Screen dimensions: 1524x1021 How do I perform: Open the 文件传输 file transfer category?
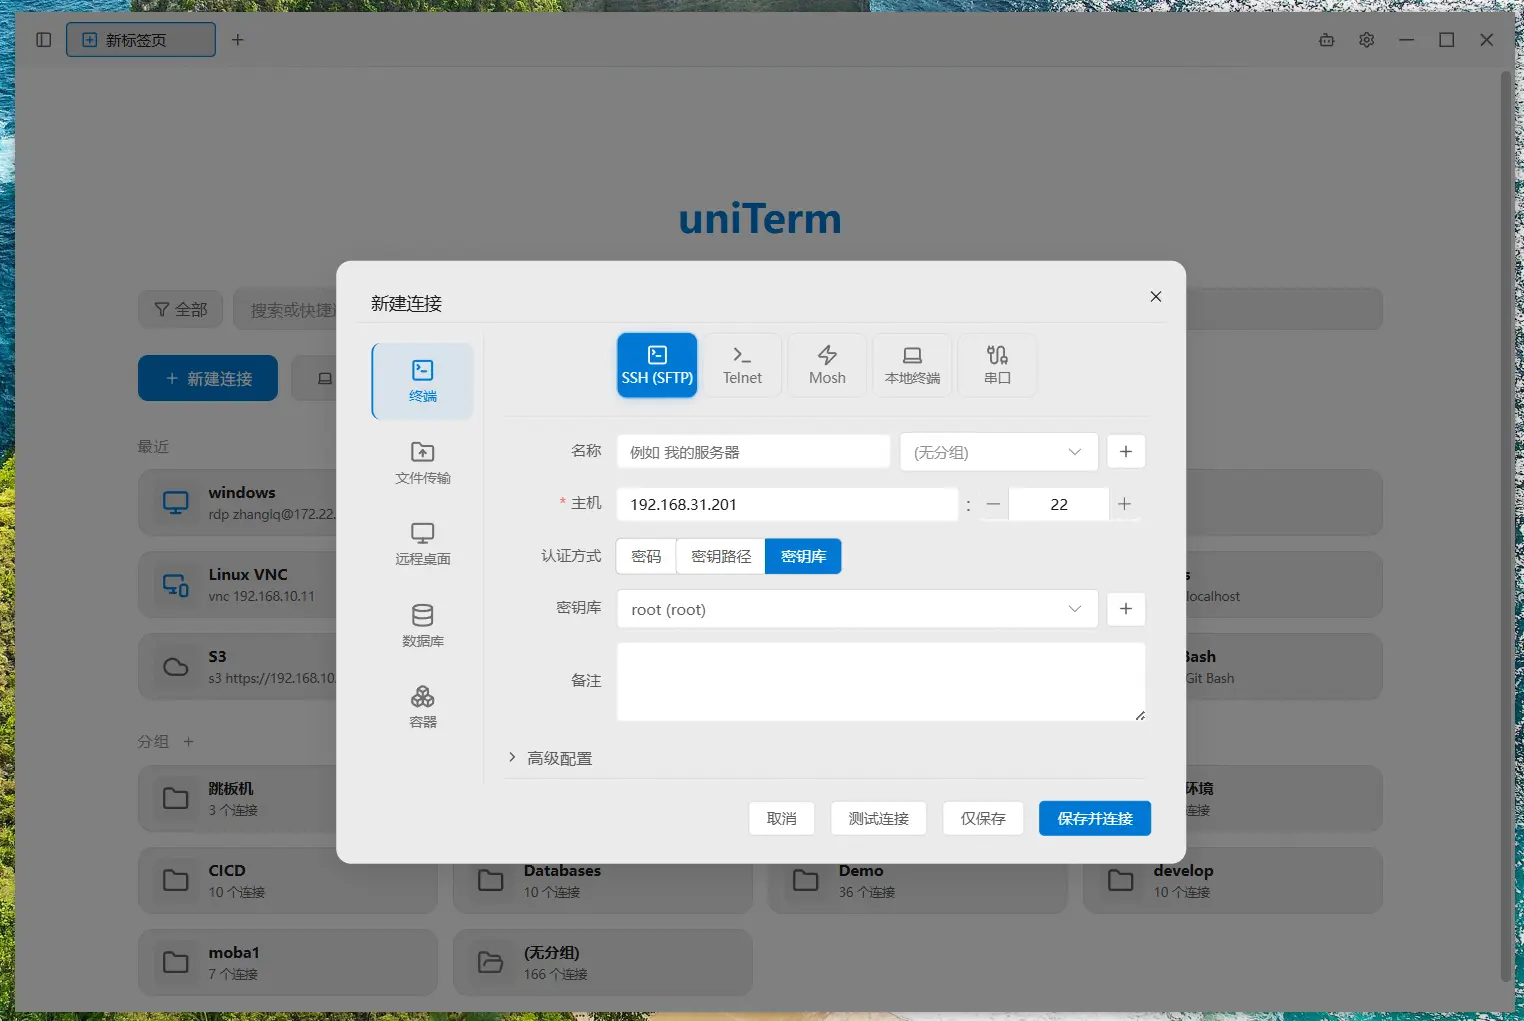tap(423, 463)
